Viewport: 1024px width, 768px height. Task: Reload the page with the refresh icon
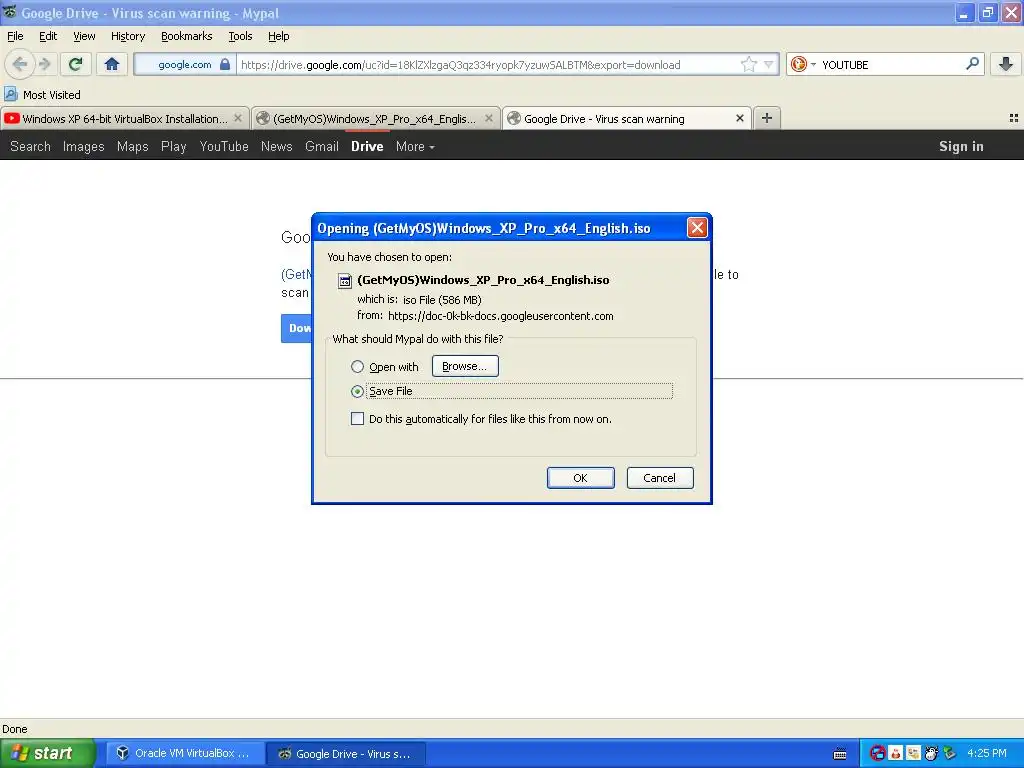(x=76, y=64)
